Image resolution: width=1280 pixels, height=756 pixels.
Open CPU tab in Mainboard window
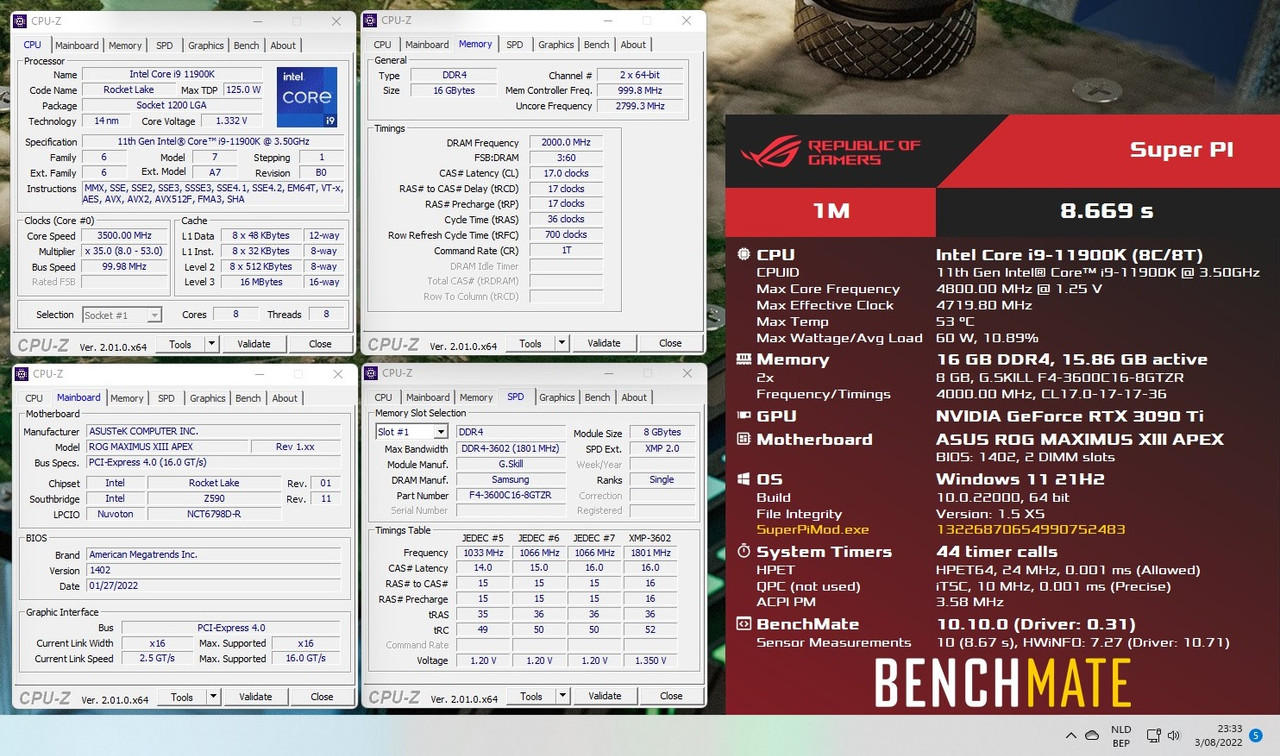34,398
